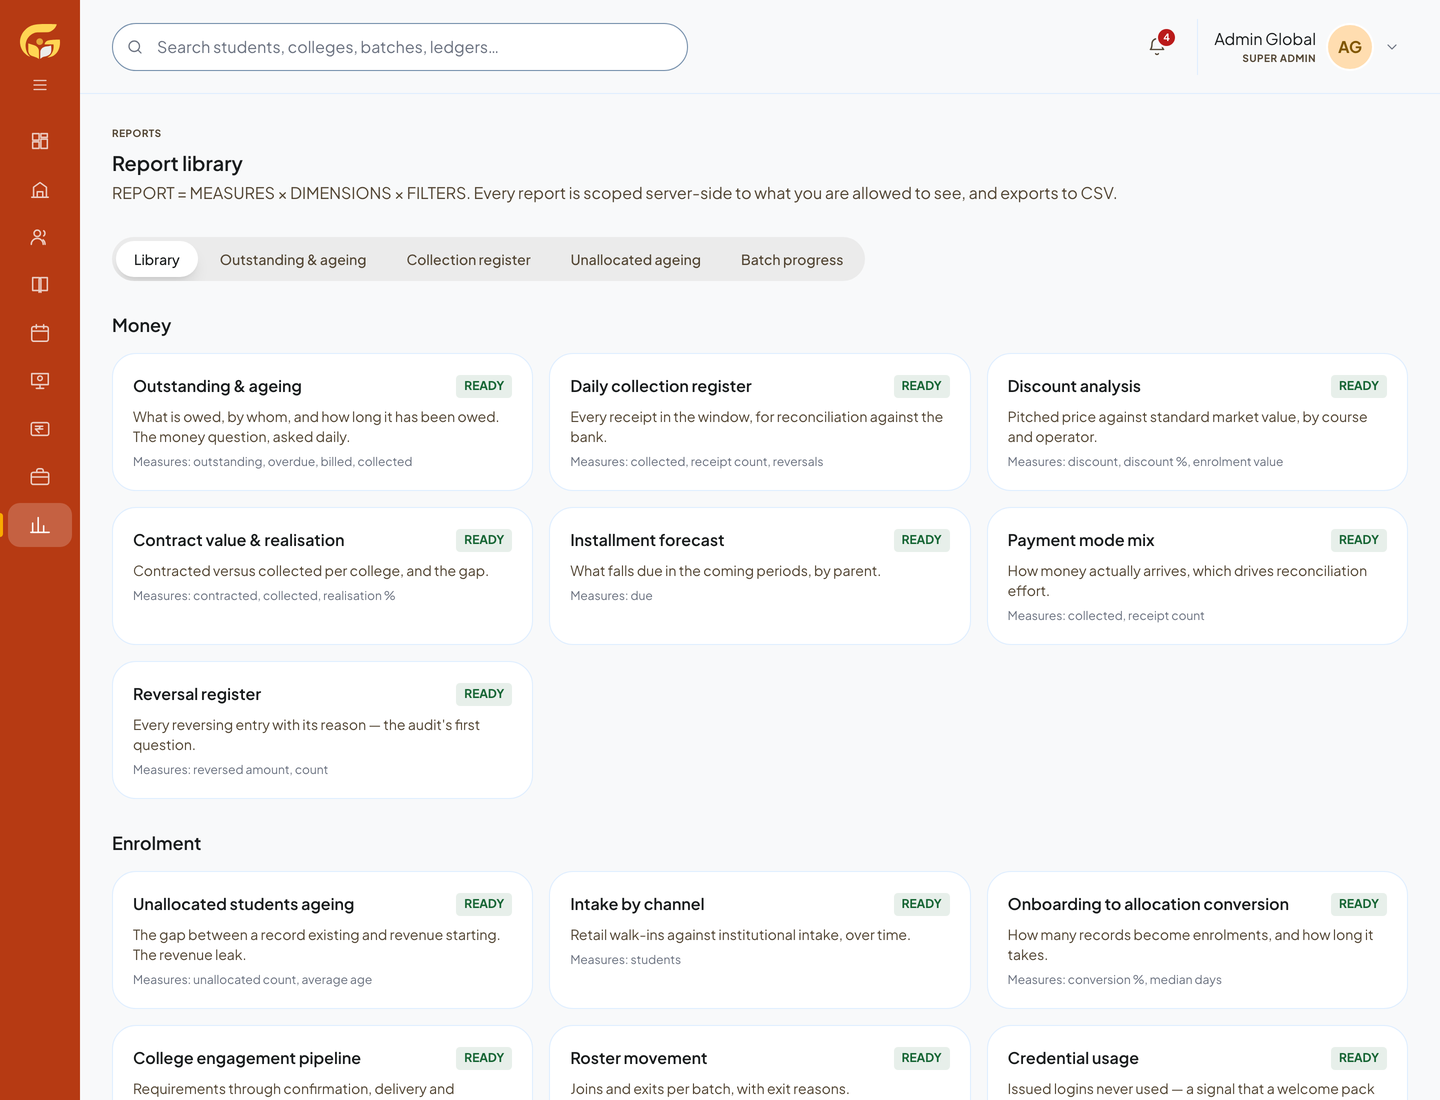1440x1100 pixels.
Task: Click READY badge on Installment forecast
Action: (x=921, y=540)
